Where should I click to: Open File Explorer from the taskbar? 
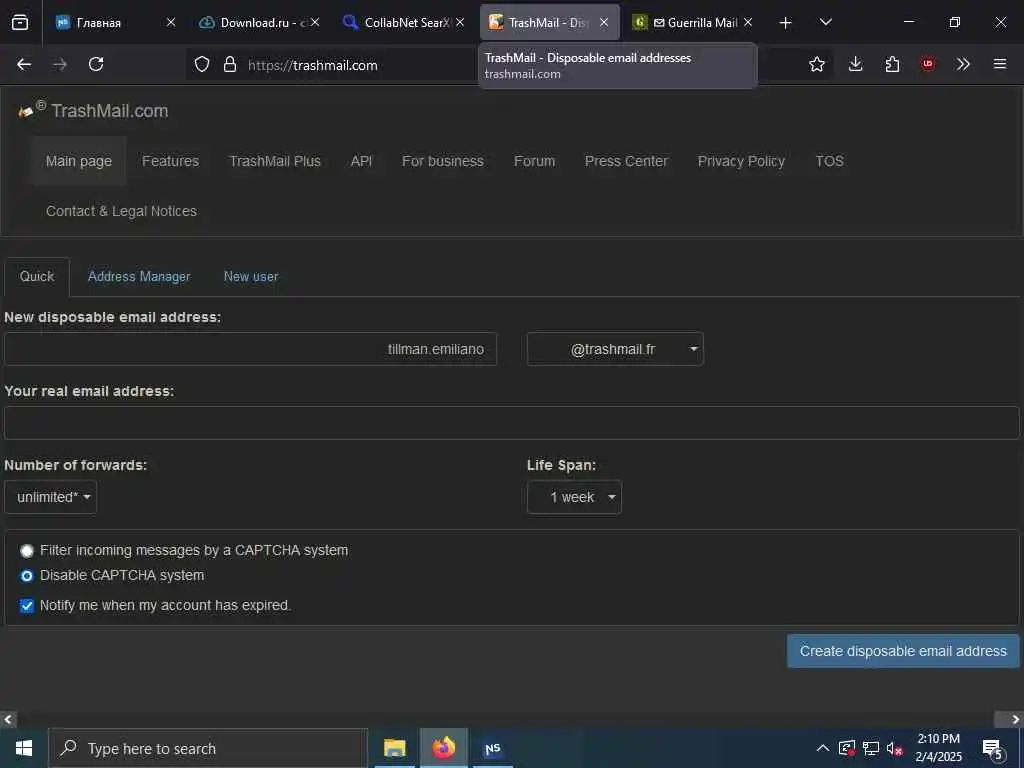click(x=394, y=748)
